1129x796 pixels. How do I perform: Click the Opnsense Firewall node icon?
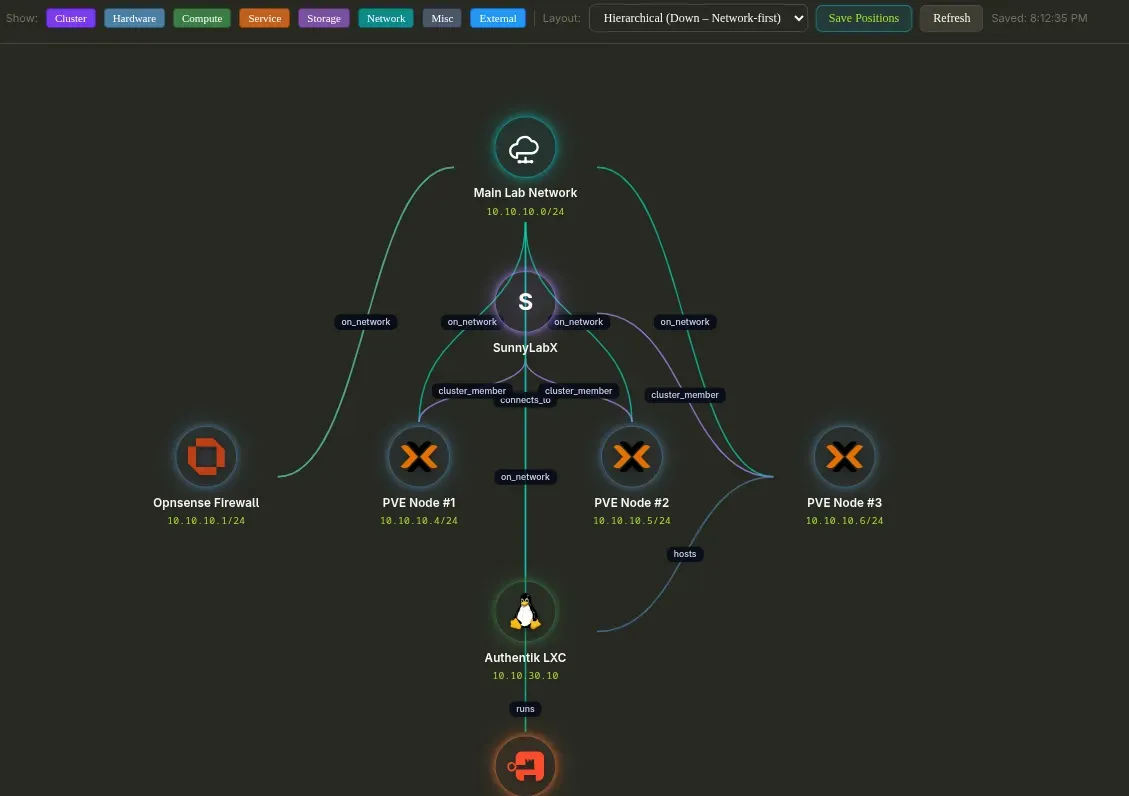(206, 457)
